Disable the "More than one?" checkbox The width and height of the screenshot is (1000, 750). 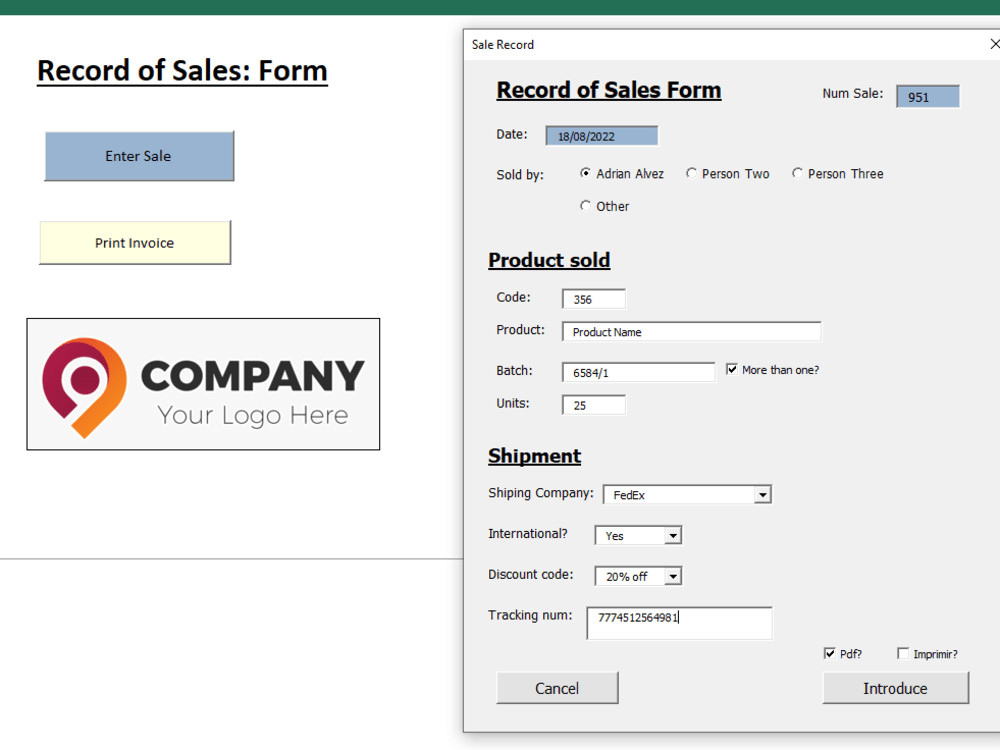point(731,368)
